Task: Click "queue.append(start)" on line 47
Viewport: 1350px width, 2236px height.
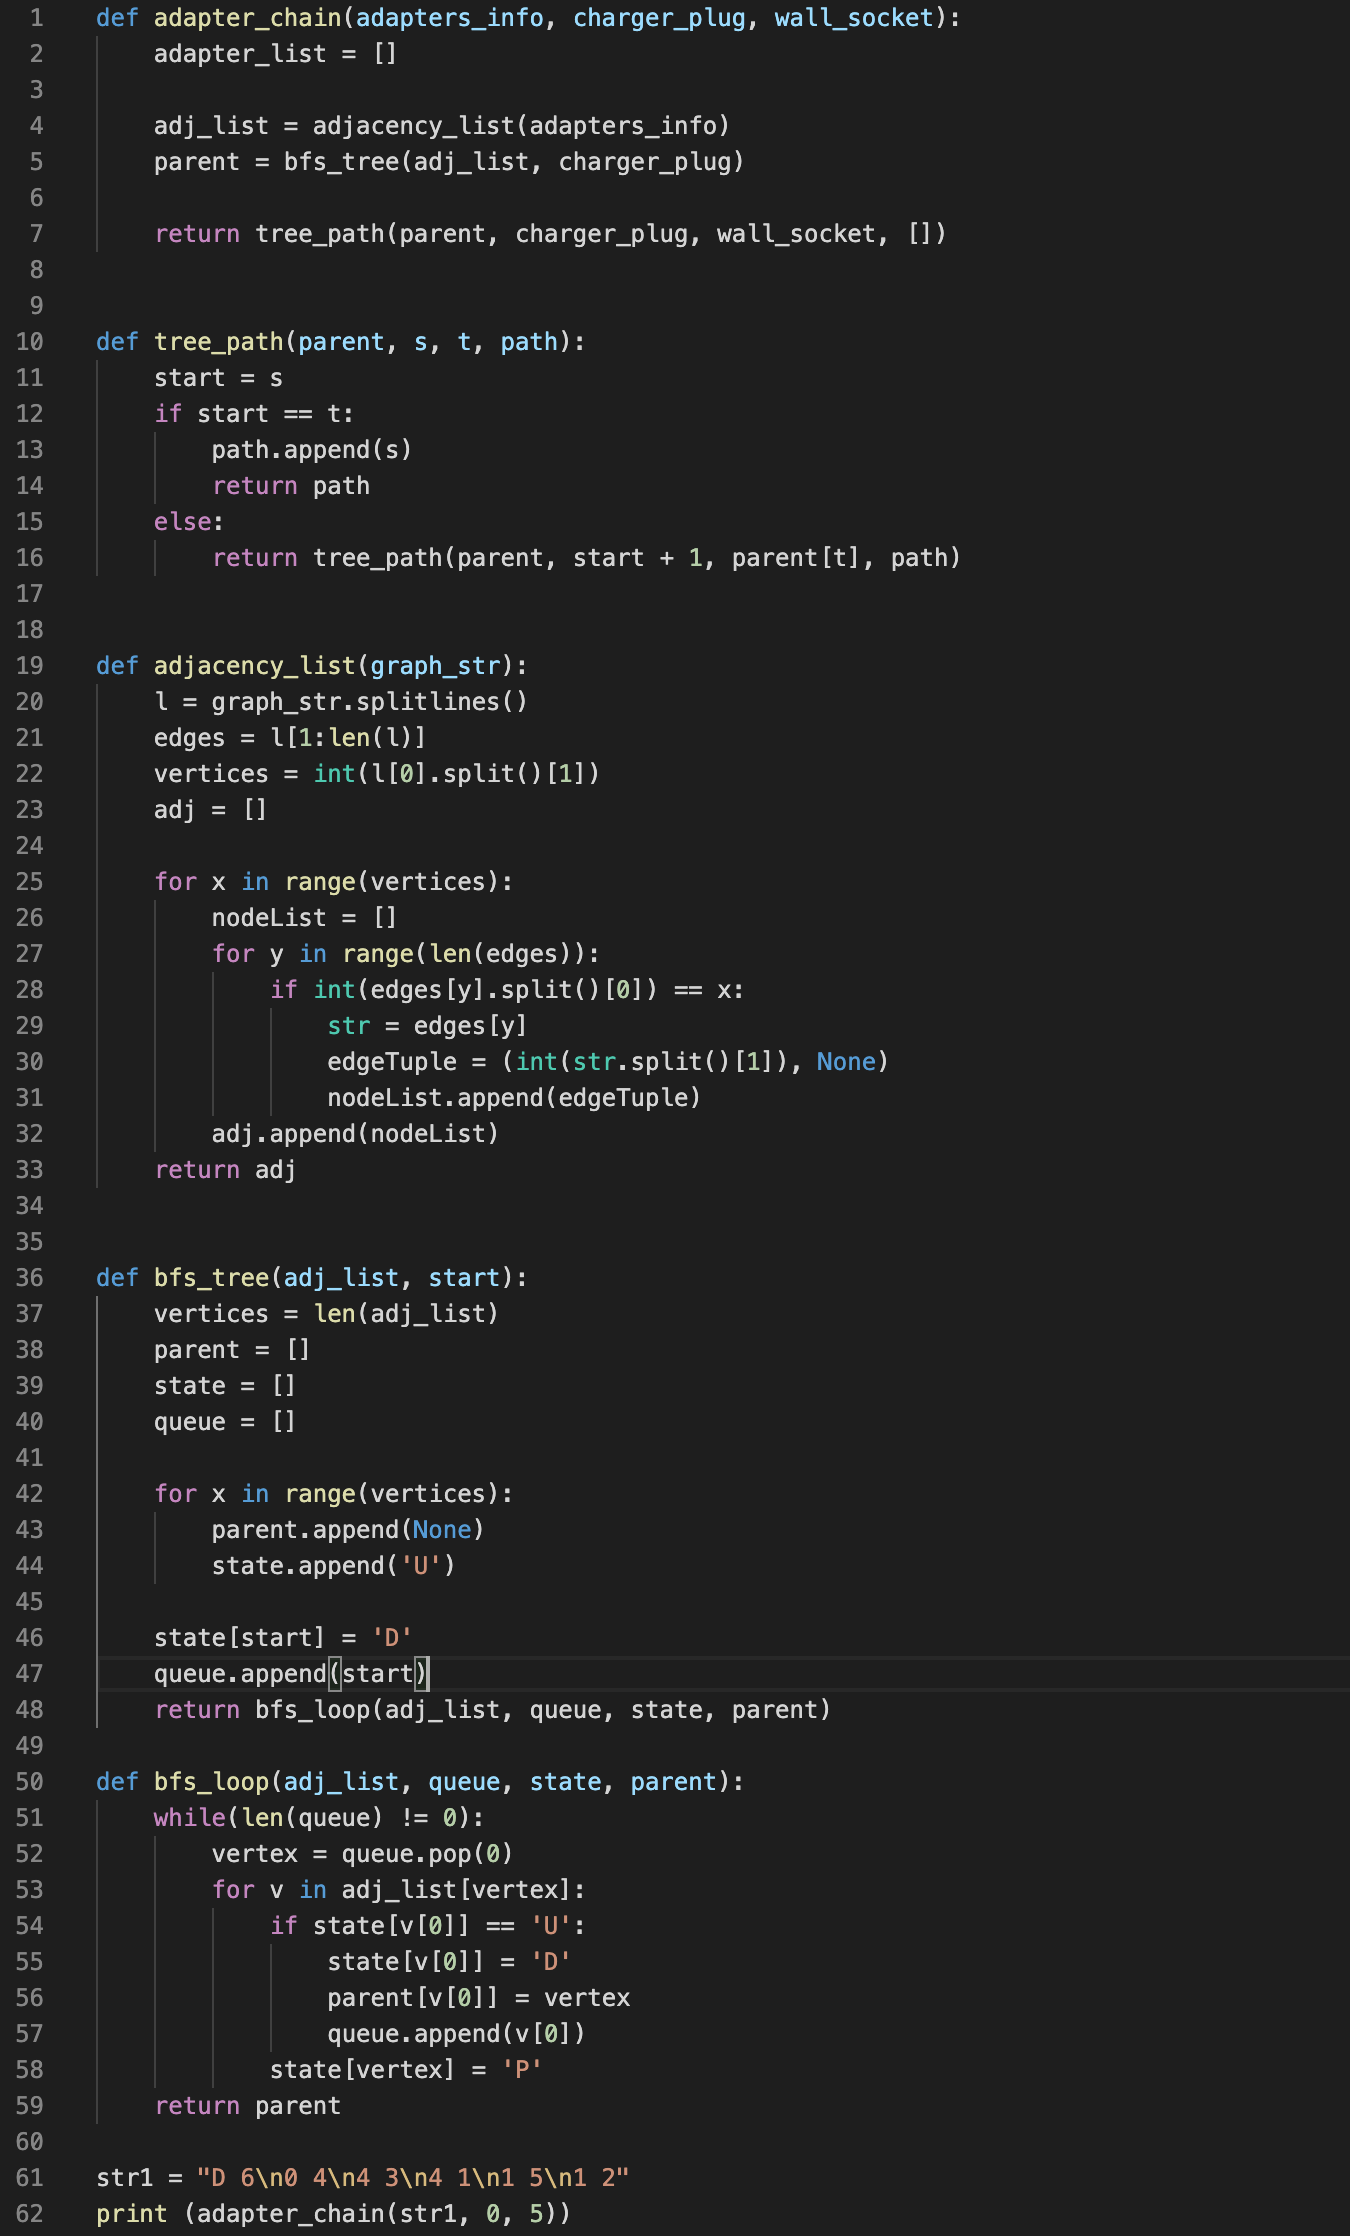Action: [291, 1674]
